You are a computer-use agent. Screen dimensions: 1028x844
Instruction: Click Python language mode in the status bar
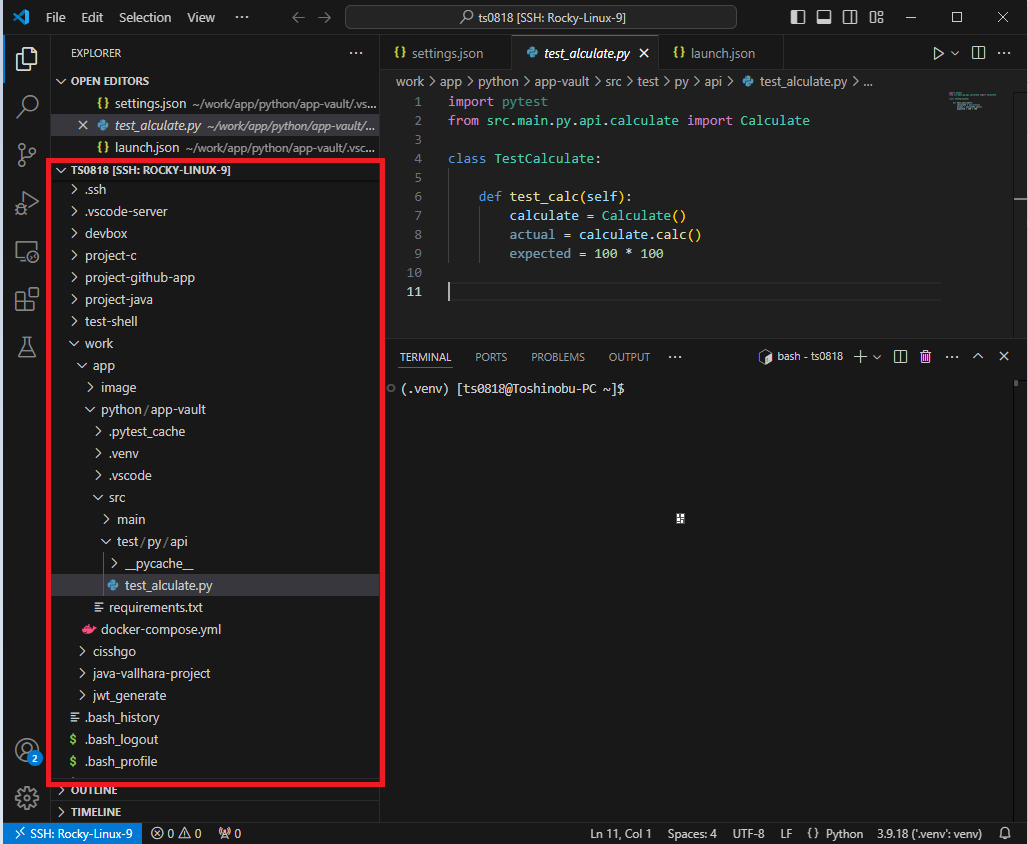(844, 833)
